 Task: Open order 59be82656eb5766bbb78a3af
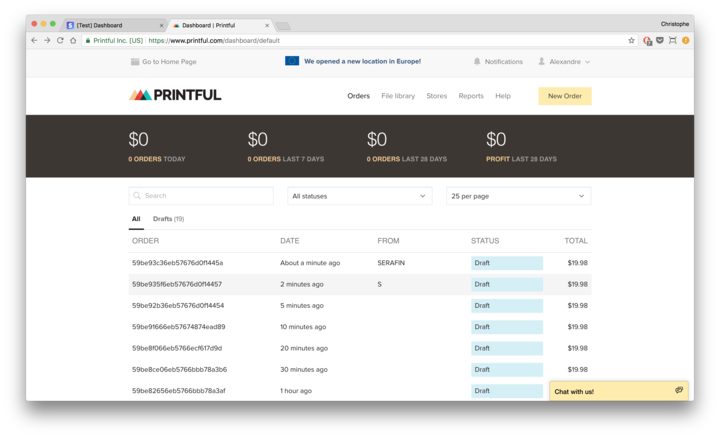click(179, 391)
